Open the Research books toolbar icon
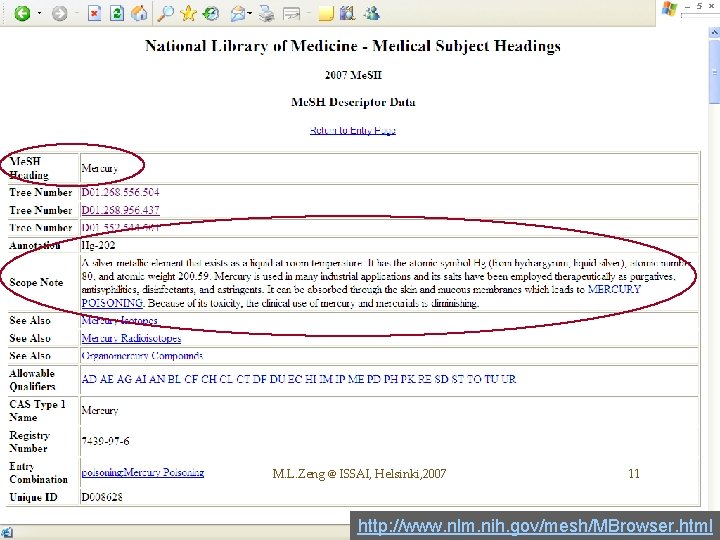This screenshot has height=540, width=720. pyautogui.click(x=348, y=13)
